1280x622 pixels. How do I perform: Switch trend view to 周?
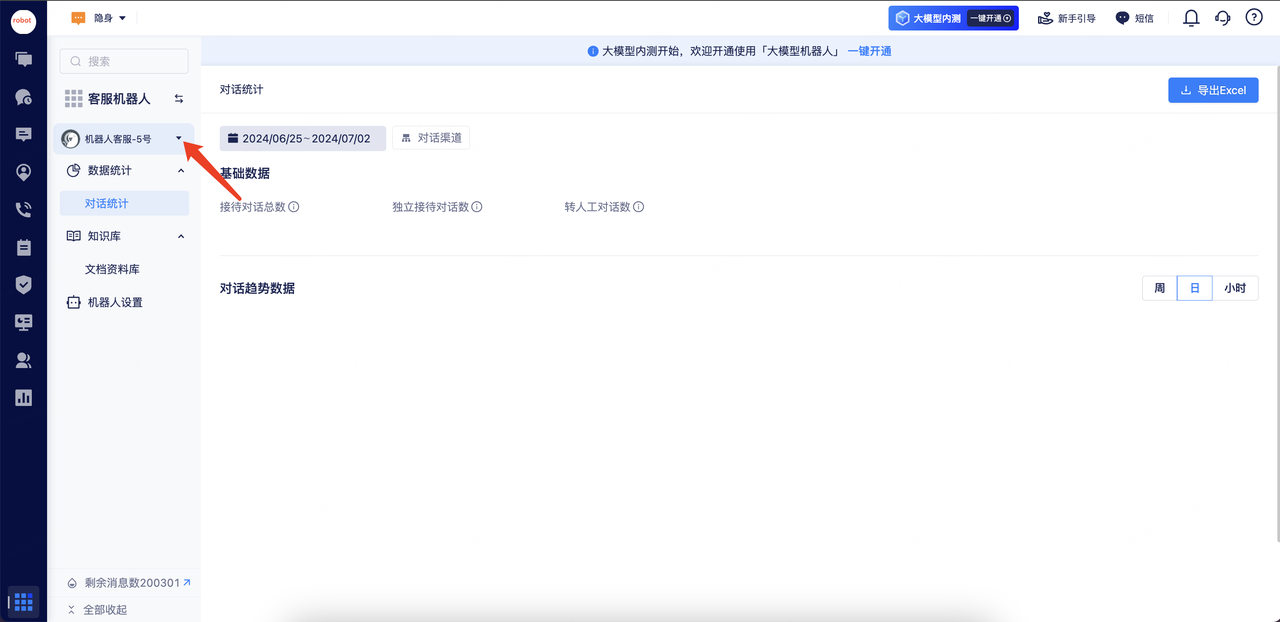click(1160, 288)
